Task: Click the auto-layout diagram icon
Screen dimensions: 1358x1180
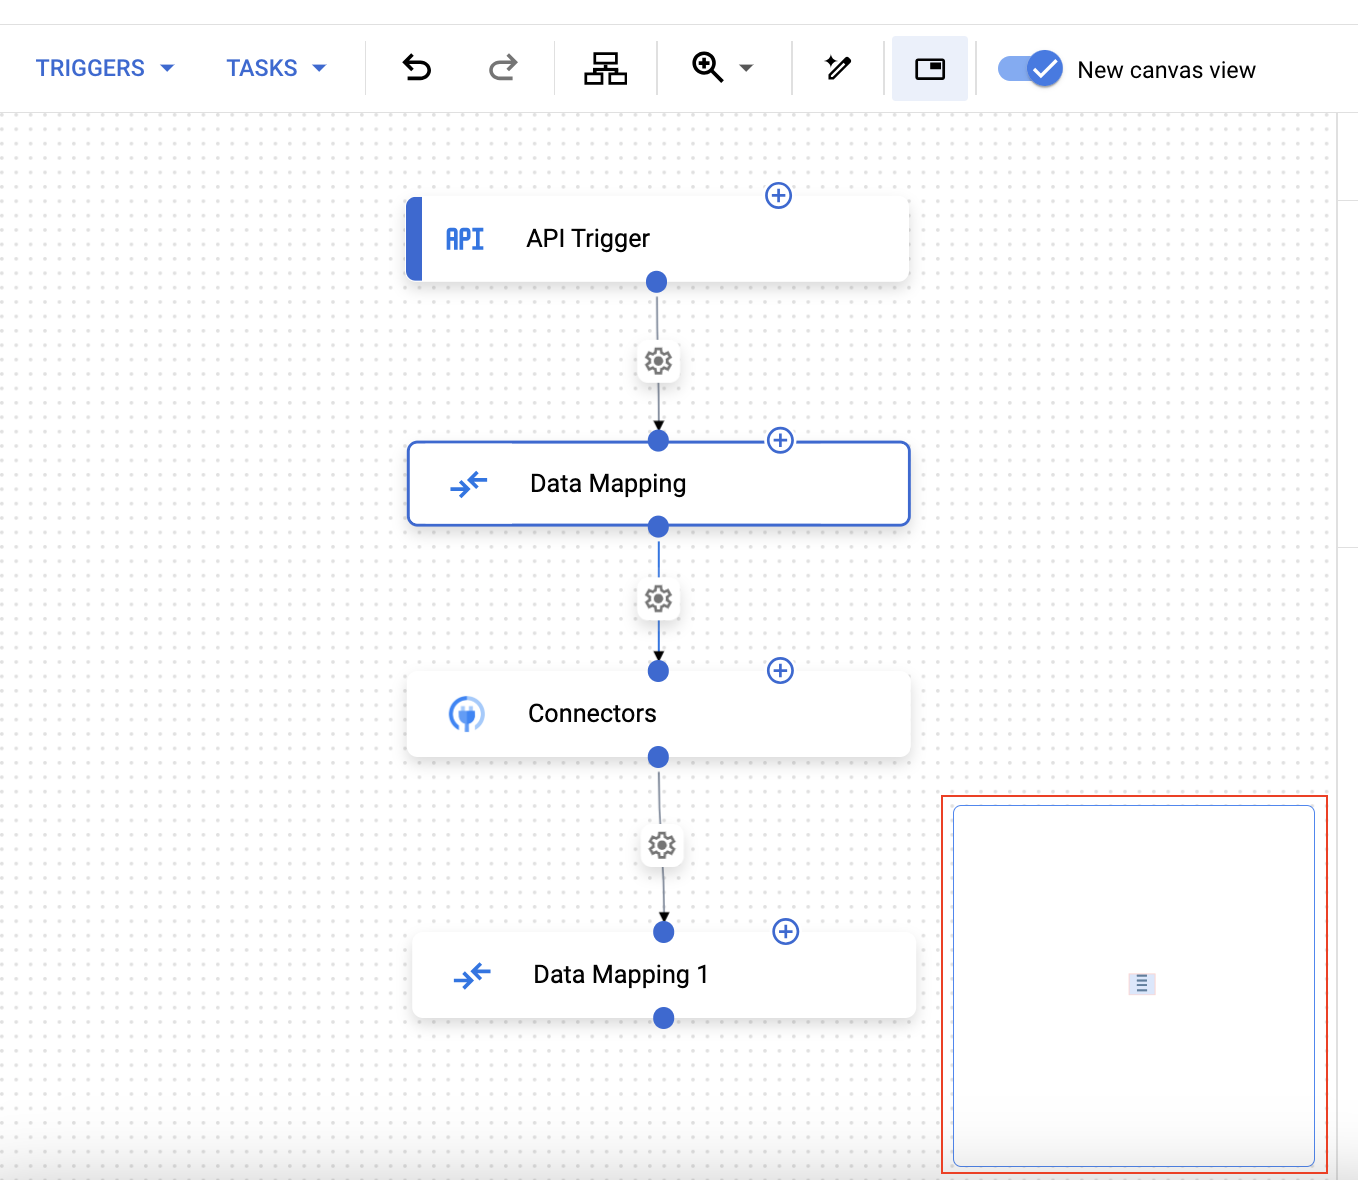Action: tap(605, 68)
